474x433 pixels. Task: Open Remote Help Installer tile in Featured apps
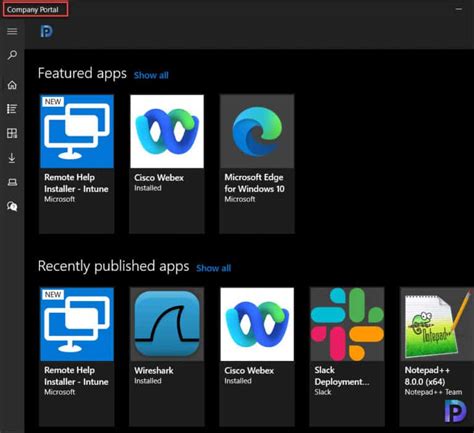point(77,164)
